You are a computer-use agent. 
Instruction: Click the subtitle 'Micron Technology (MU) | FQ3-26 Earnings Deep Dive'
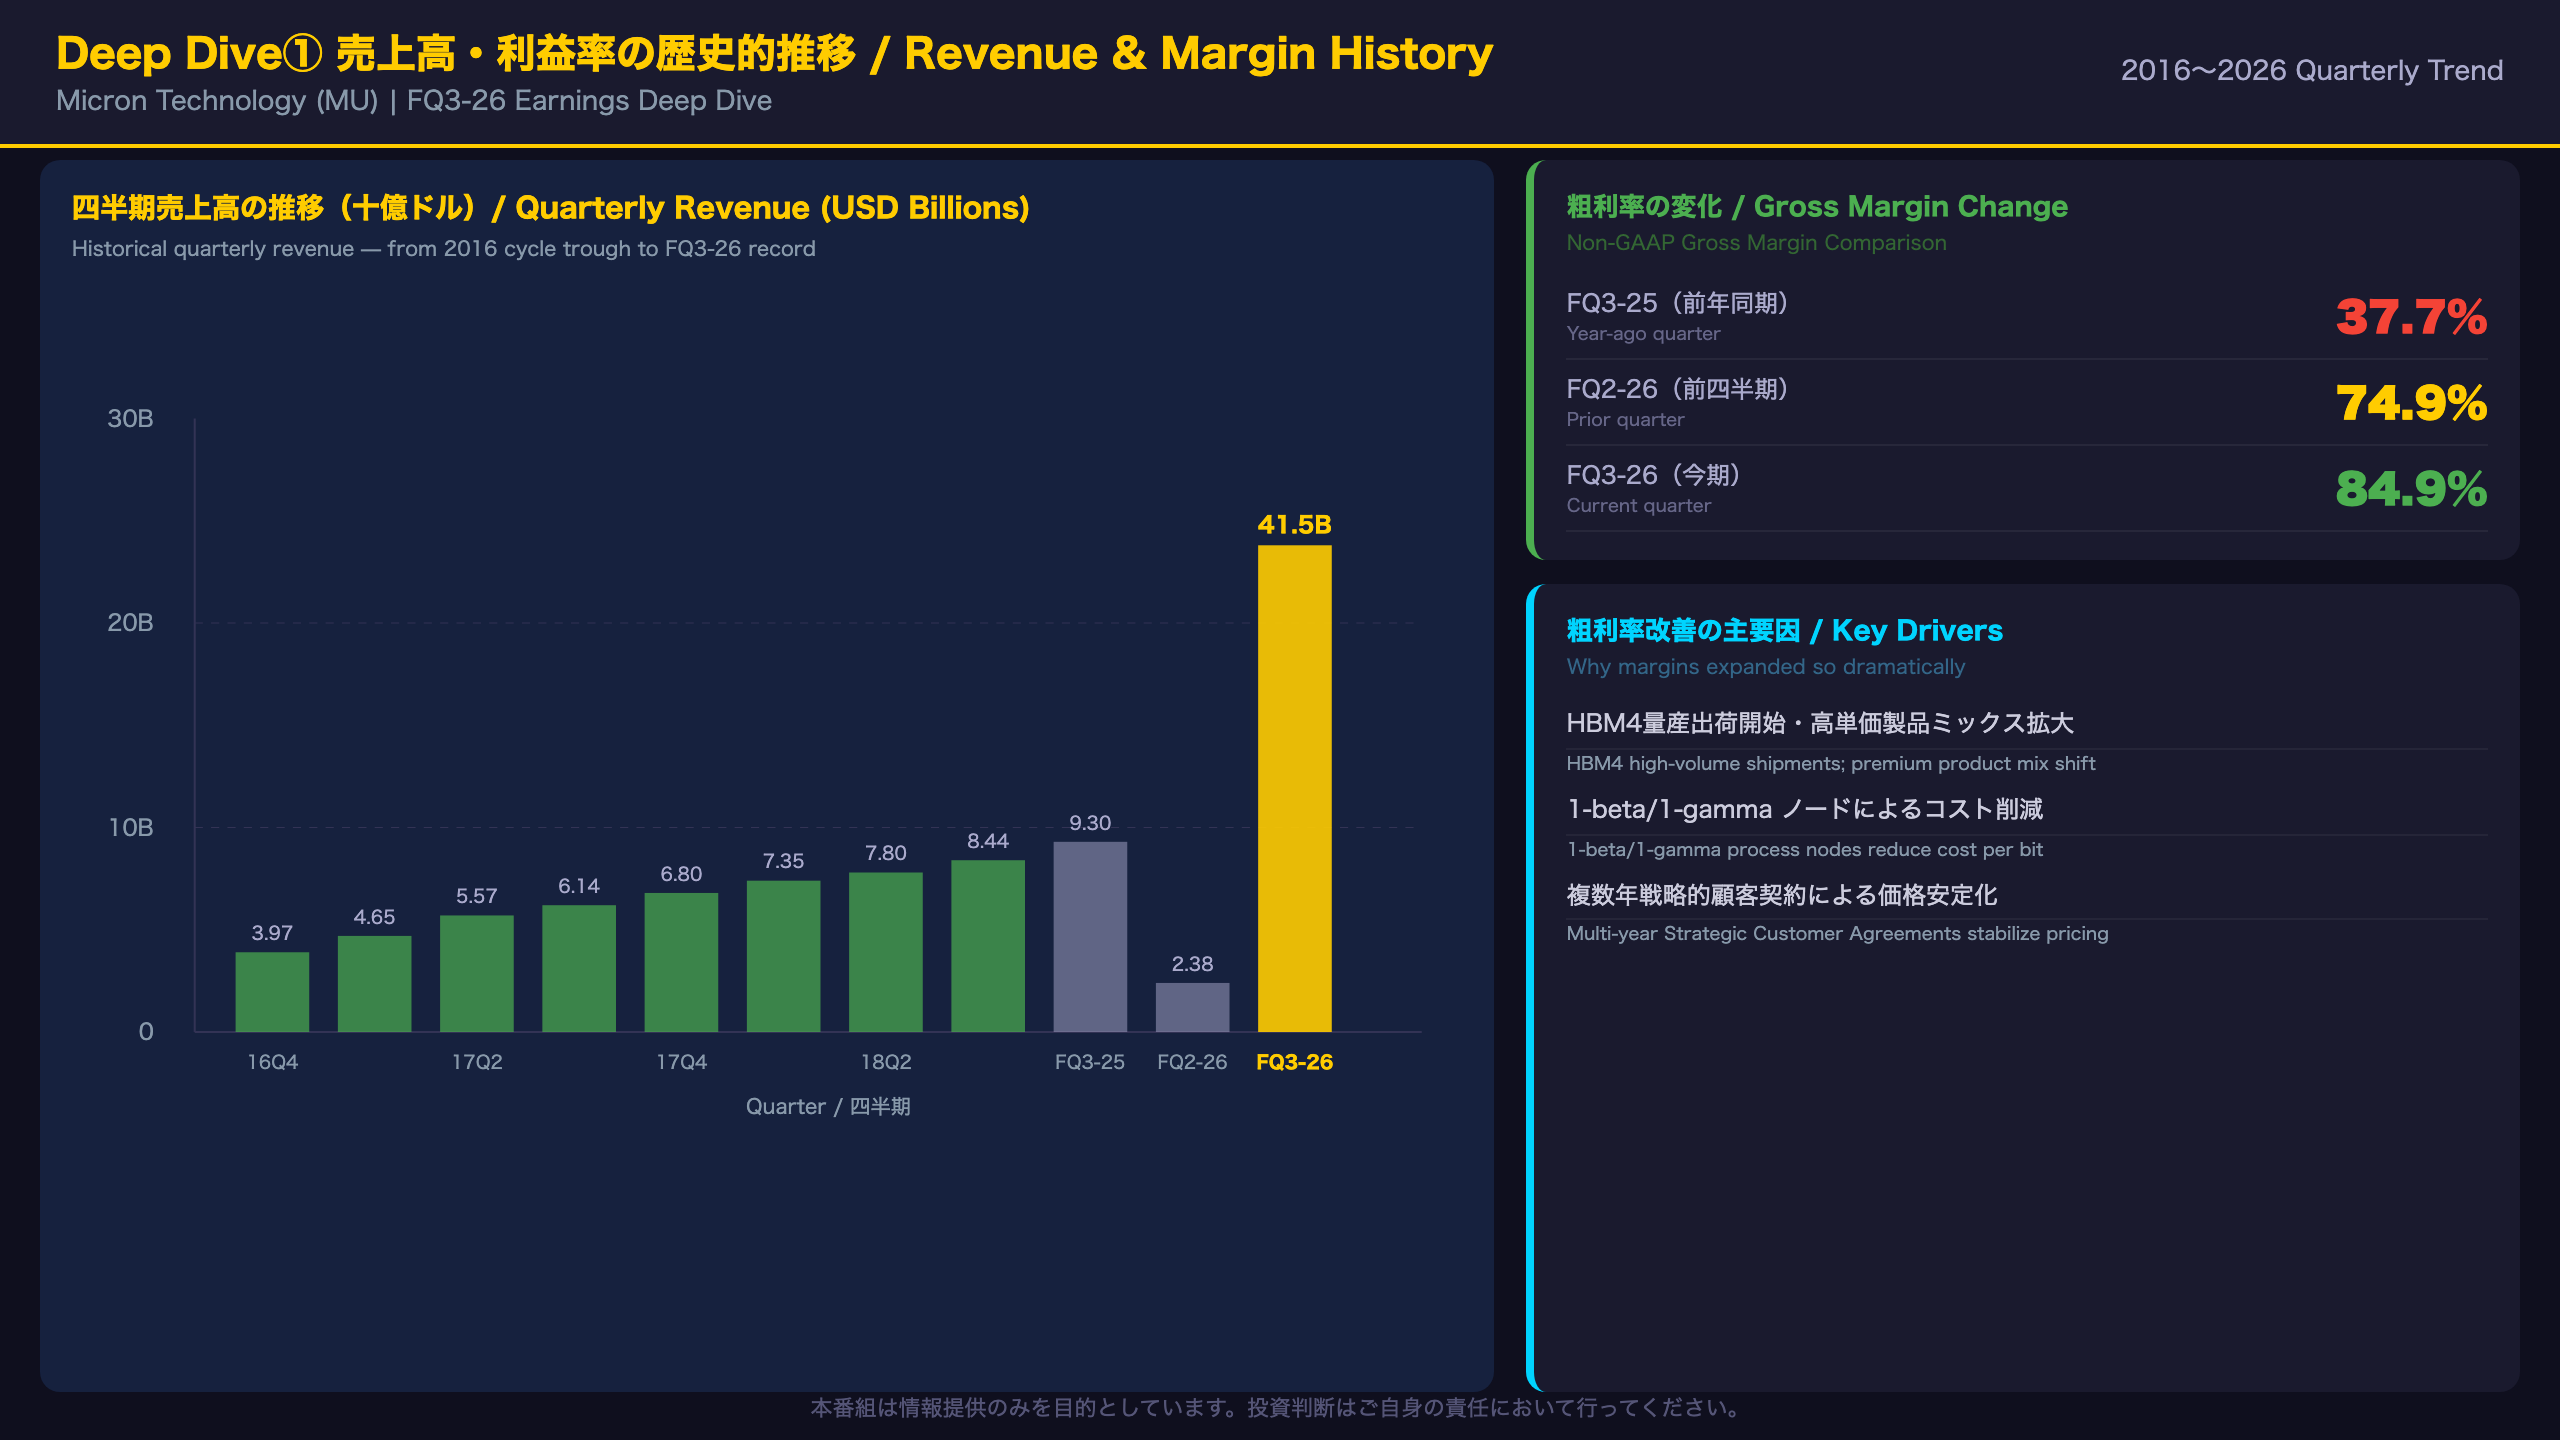pos(414,101)
